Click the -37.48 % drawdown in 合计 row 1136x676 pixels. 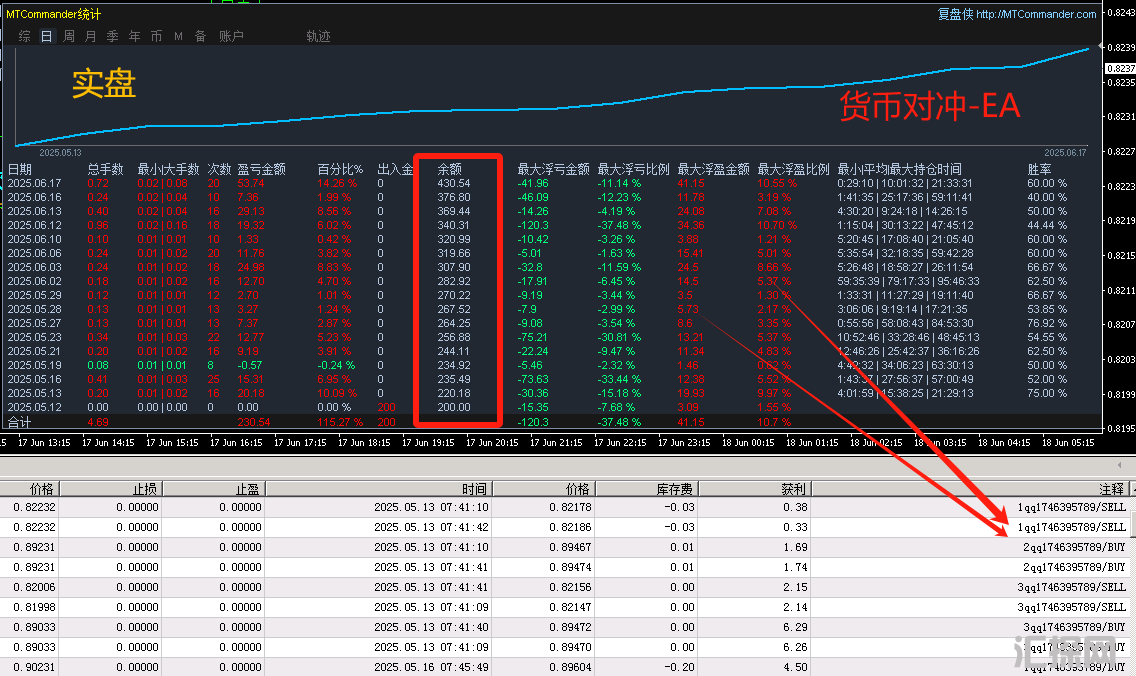(x=619, y=422)
